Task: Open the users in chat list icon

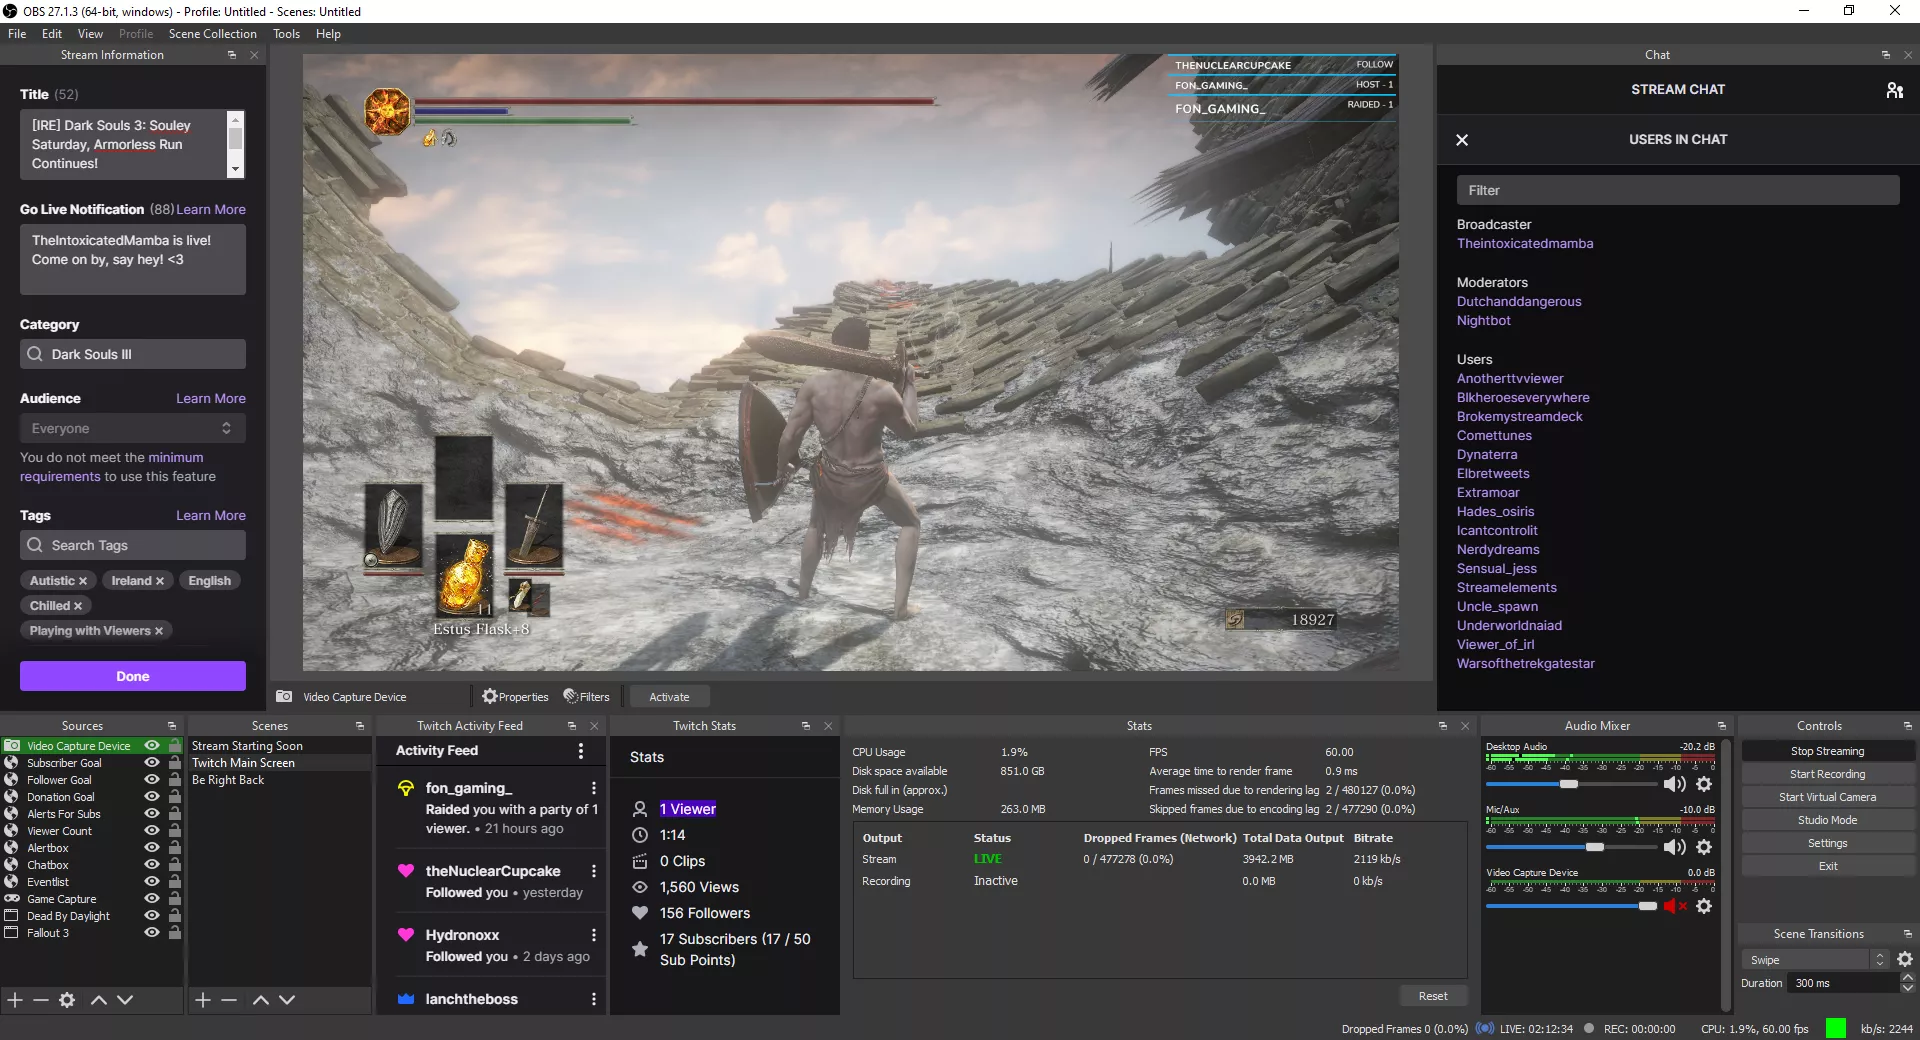Action: (x=1895, y=89)
